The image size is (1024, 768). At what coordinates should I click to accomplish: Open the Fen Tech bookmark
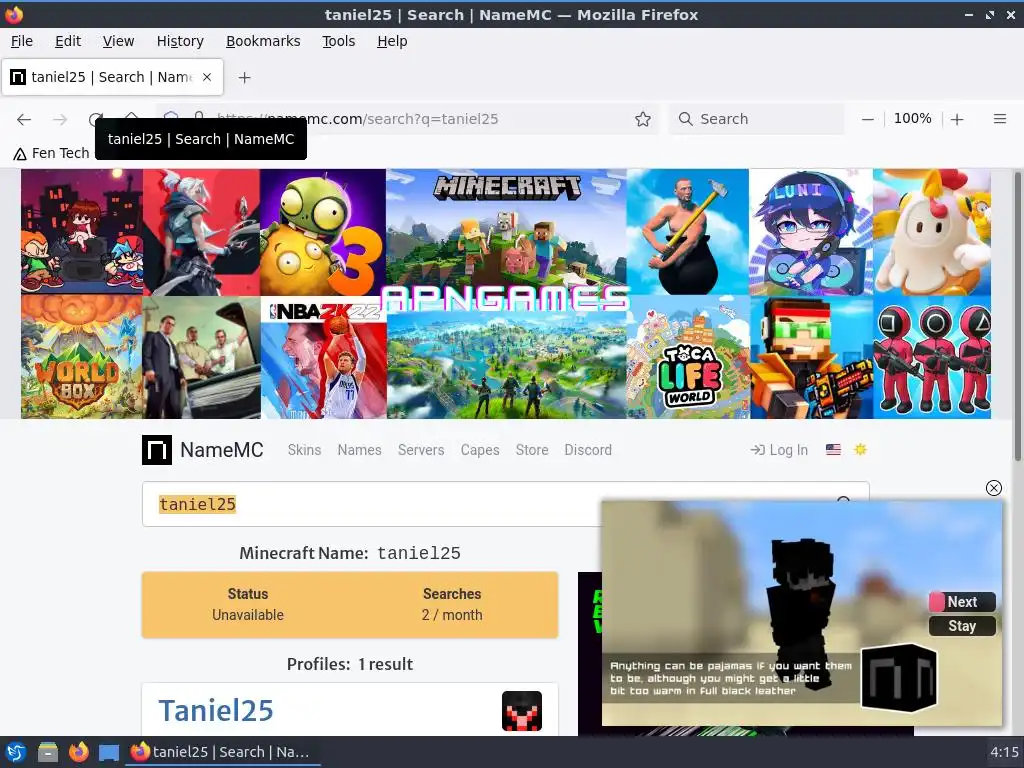[51, 153]
